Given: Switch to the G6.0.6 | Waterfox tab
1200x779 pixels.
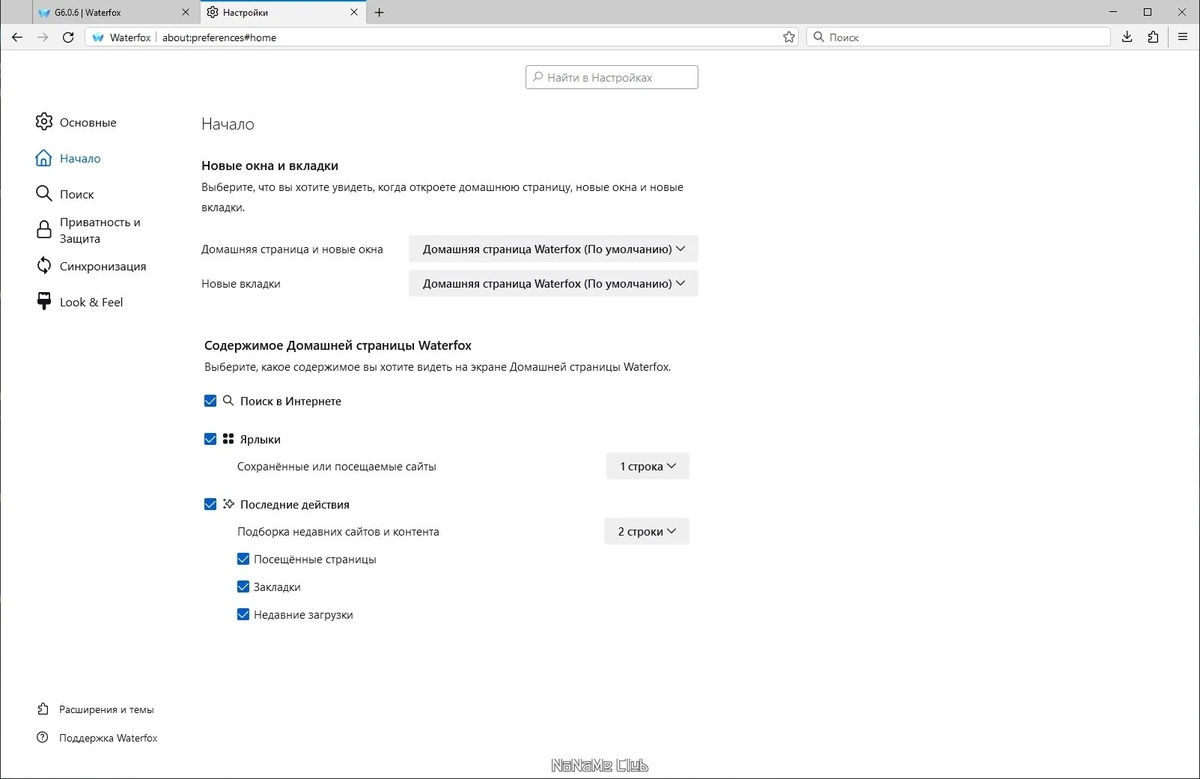Looking at the screenshot, I should point(114,13).
